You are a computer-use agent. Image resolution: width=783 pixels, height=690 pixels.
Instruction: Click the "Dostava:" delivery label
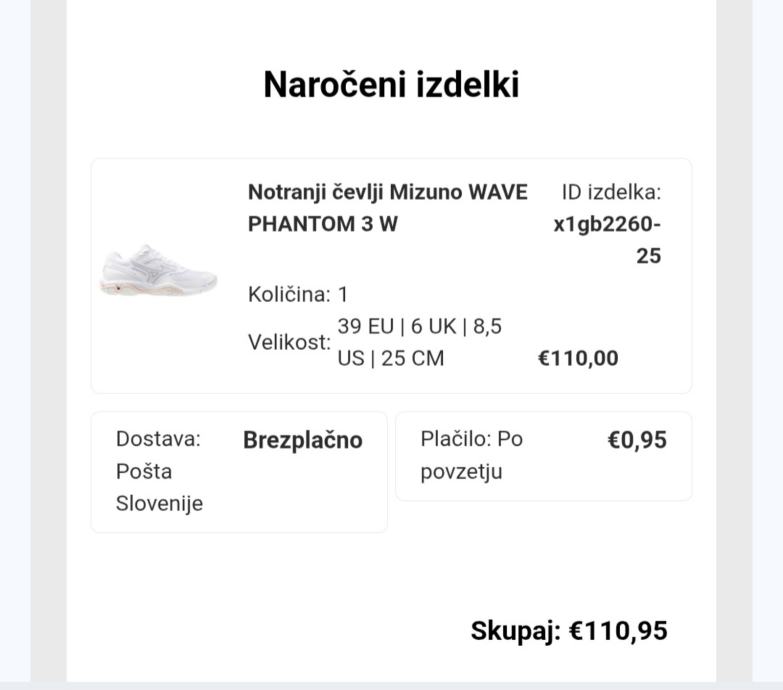158,439
